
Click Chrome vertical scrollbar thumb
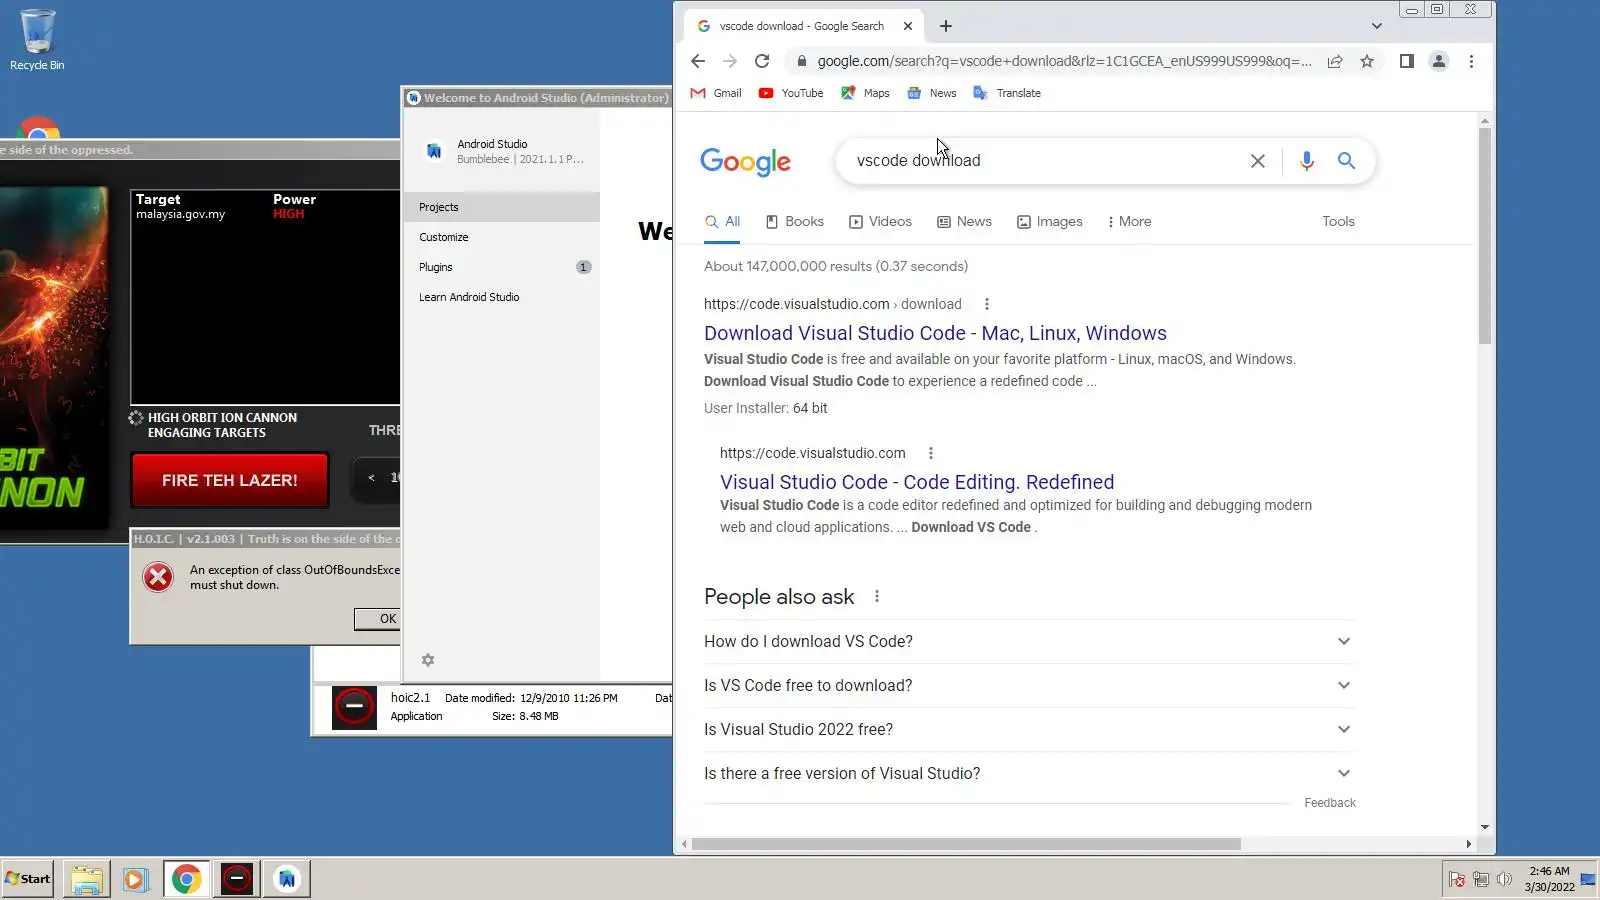point(1485,236)
